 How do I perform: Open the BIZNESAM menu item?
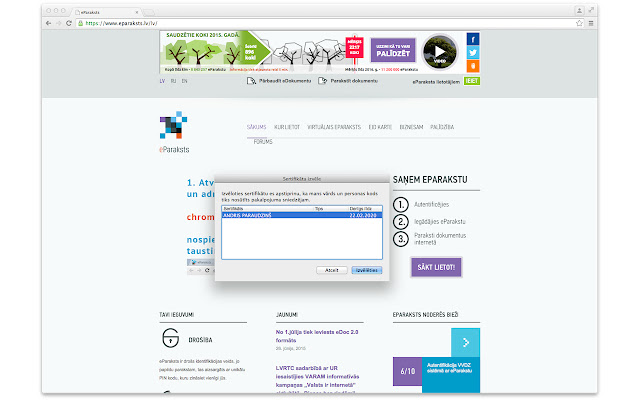411,127
